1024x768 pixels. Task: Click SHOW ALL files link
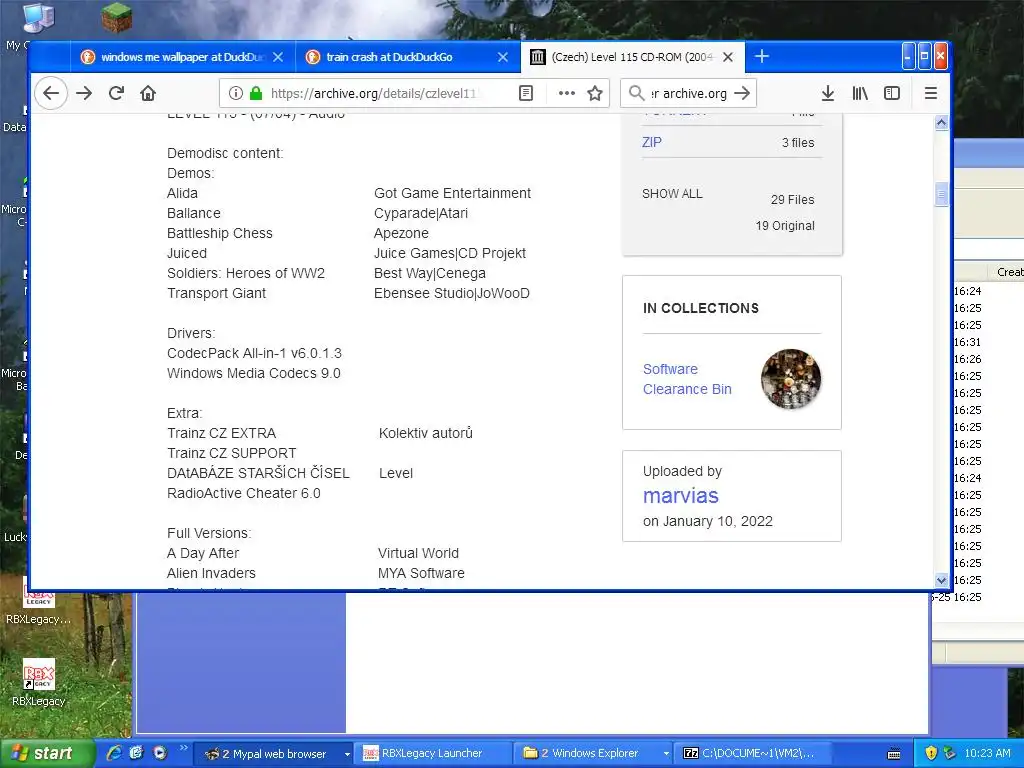(672, 194)
